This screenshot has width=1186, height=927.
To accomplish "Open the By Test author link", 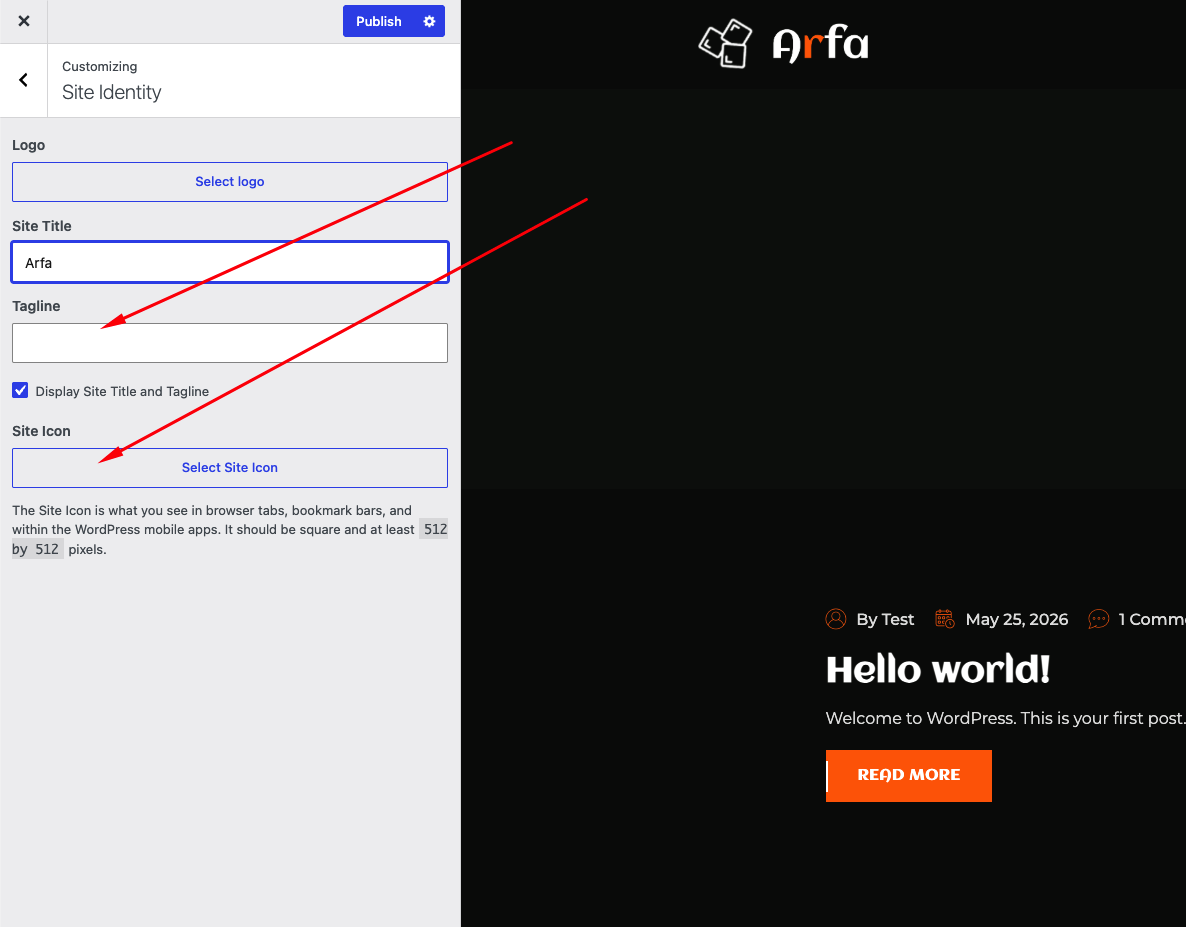I will point(885,619).
